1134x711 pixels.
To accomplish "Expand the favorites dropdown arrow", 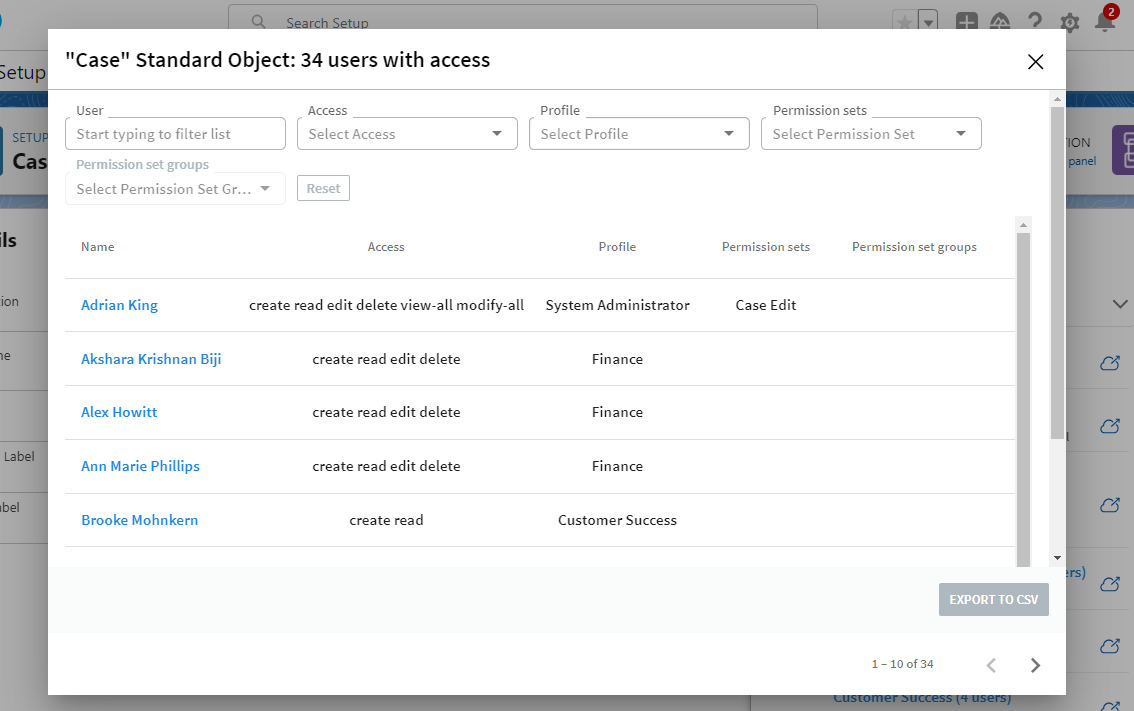I will pyautogui.click(x=926, y=20).
